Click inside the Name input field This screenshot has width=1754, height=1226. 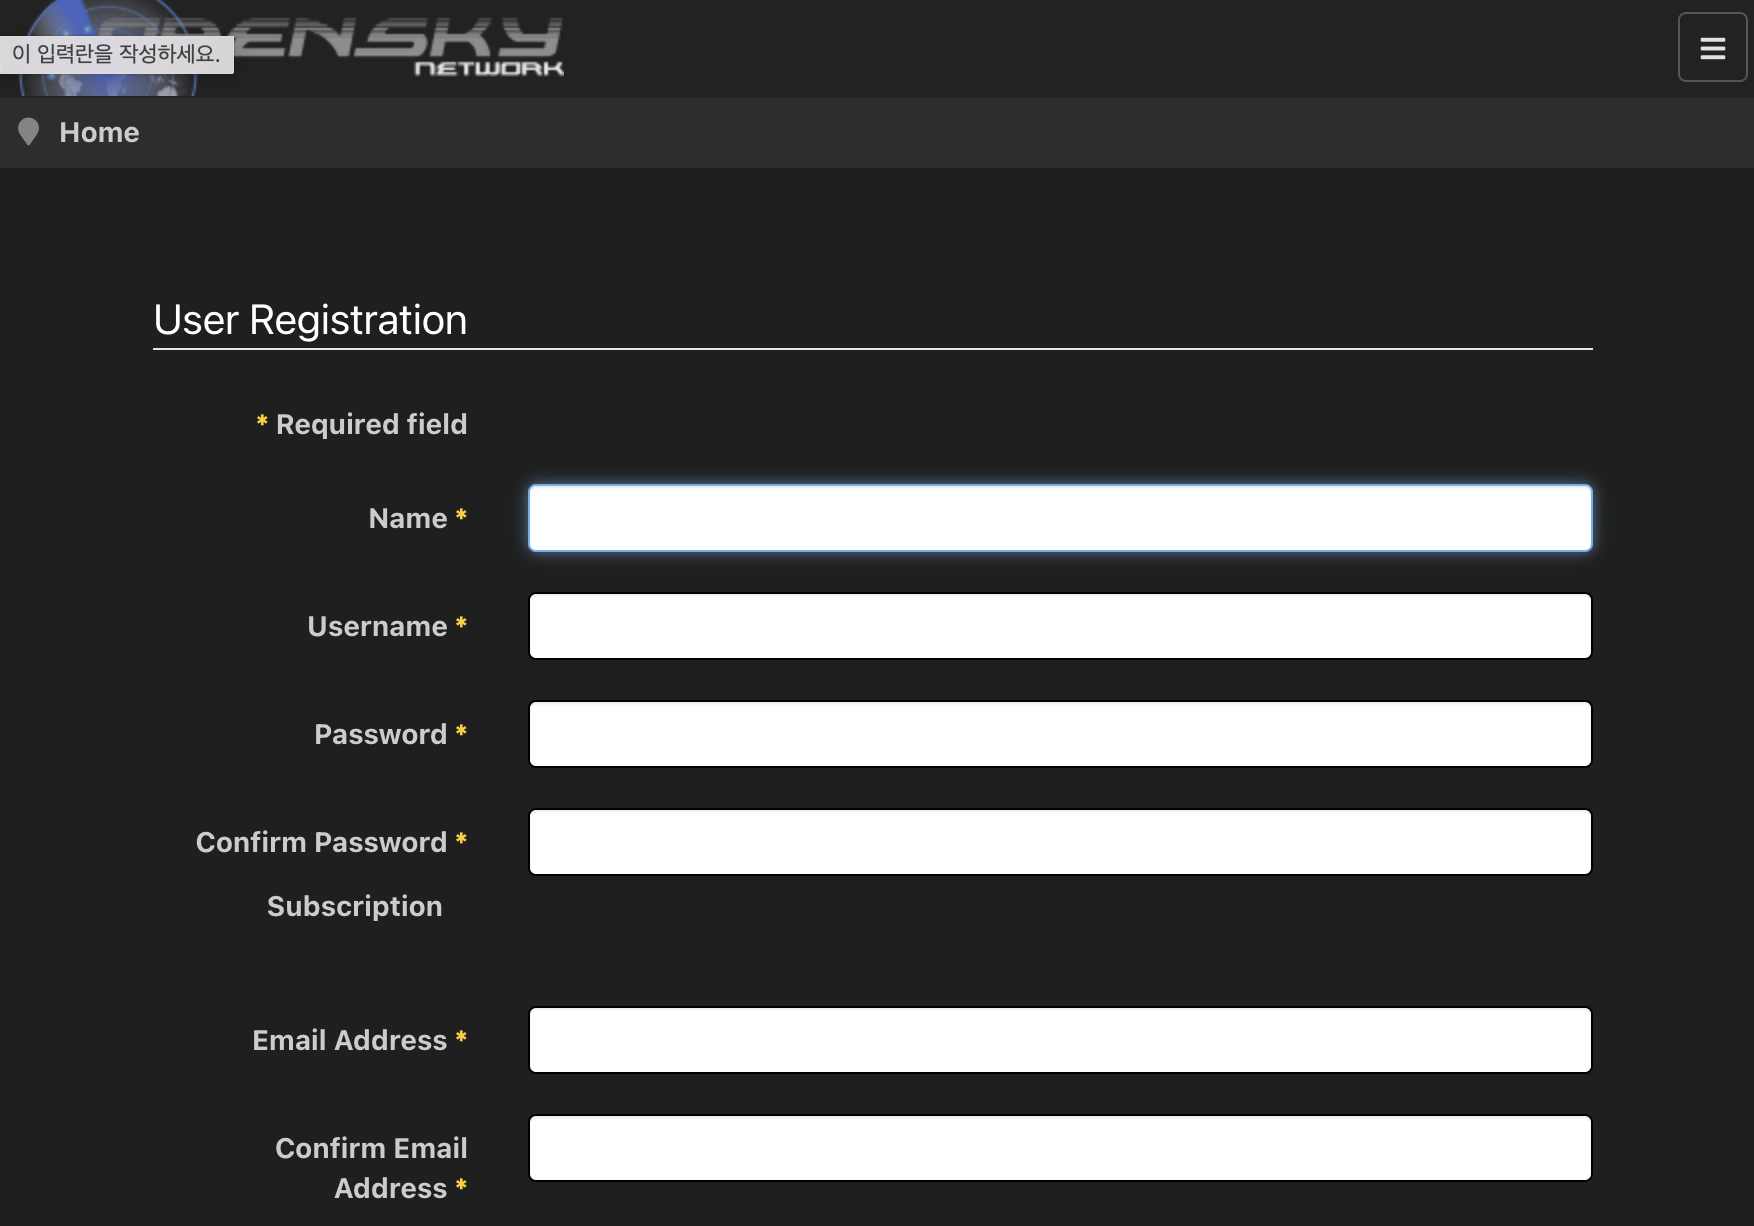click(x=1059, y=517)
